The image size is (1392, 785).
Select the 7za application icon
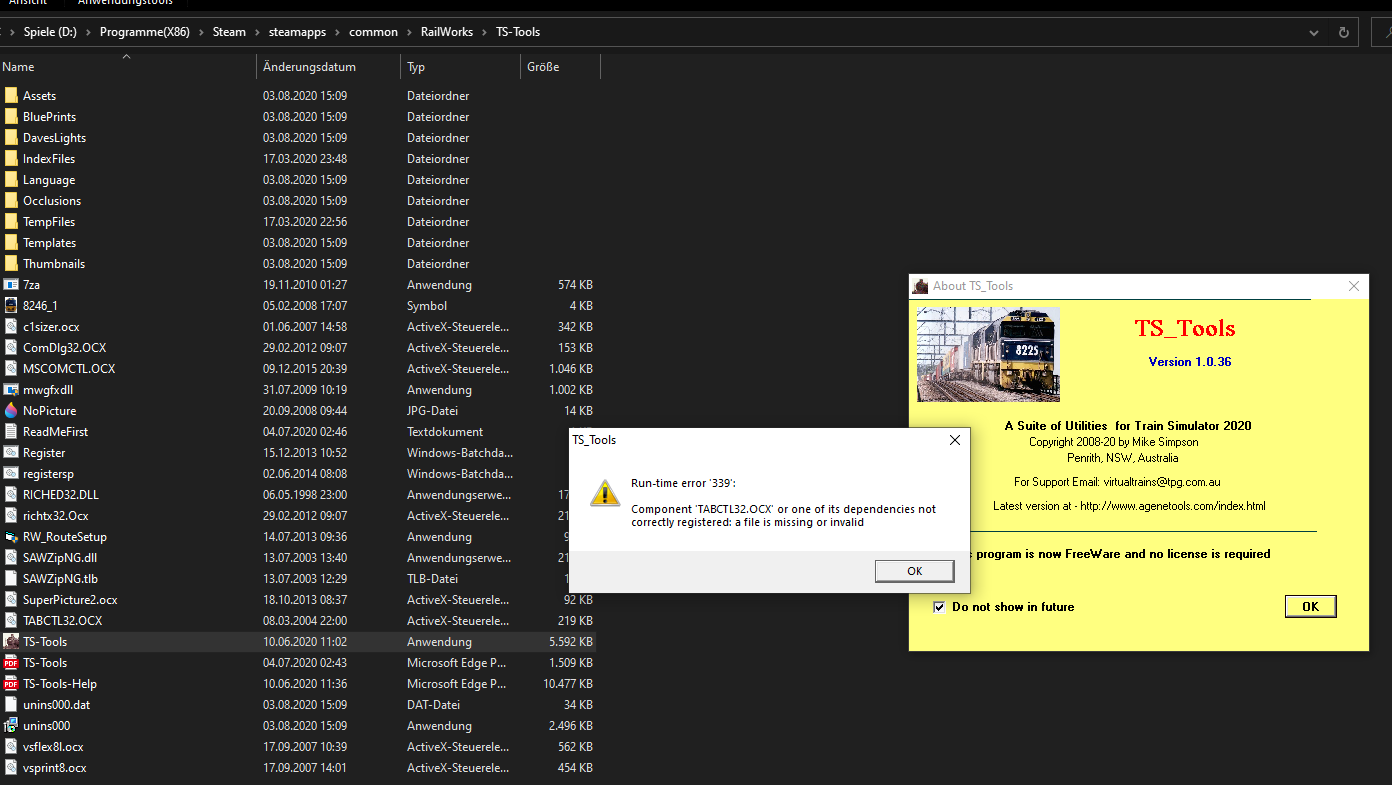pos(11,285)
